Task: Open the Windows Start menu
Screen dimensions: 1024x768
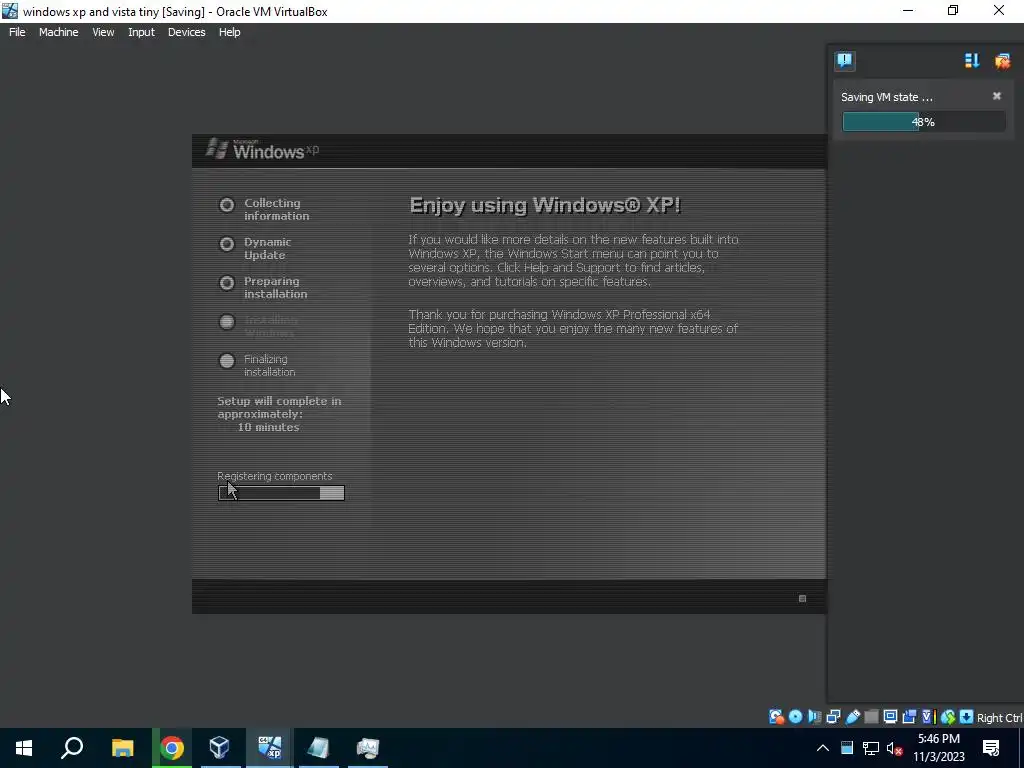Action: [24, 748]
